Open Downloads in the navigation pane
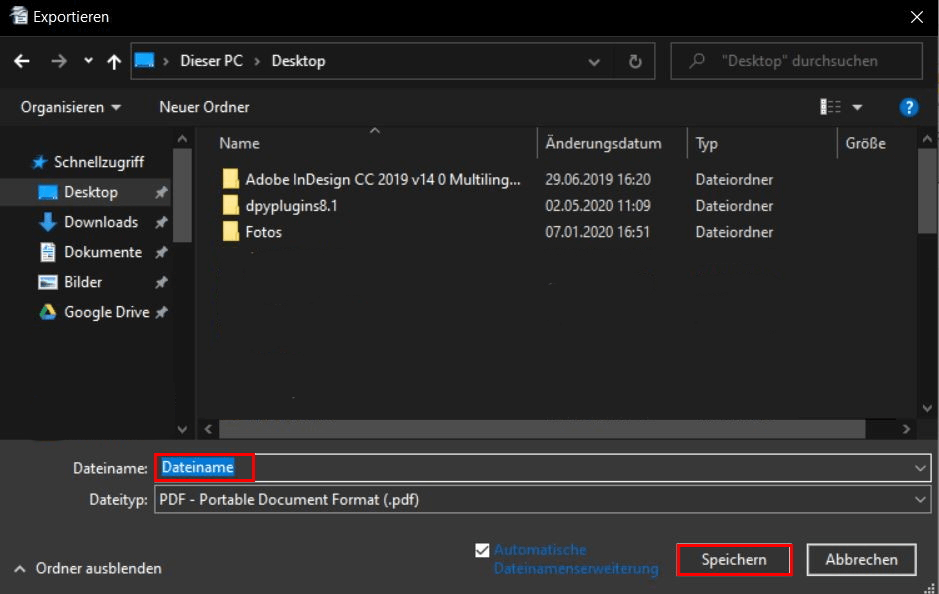The height and width of the screenshot is (594, 939). coord(101,222)
